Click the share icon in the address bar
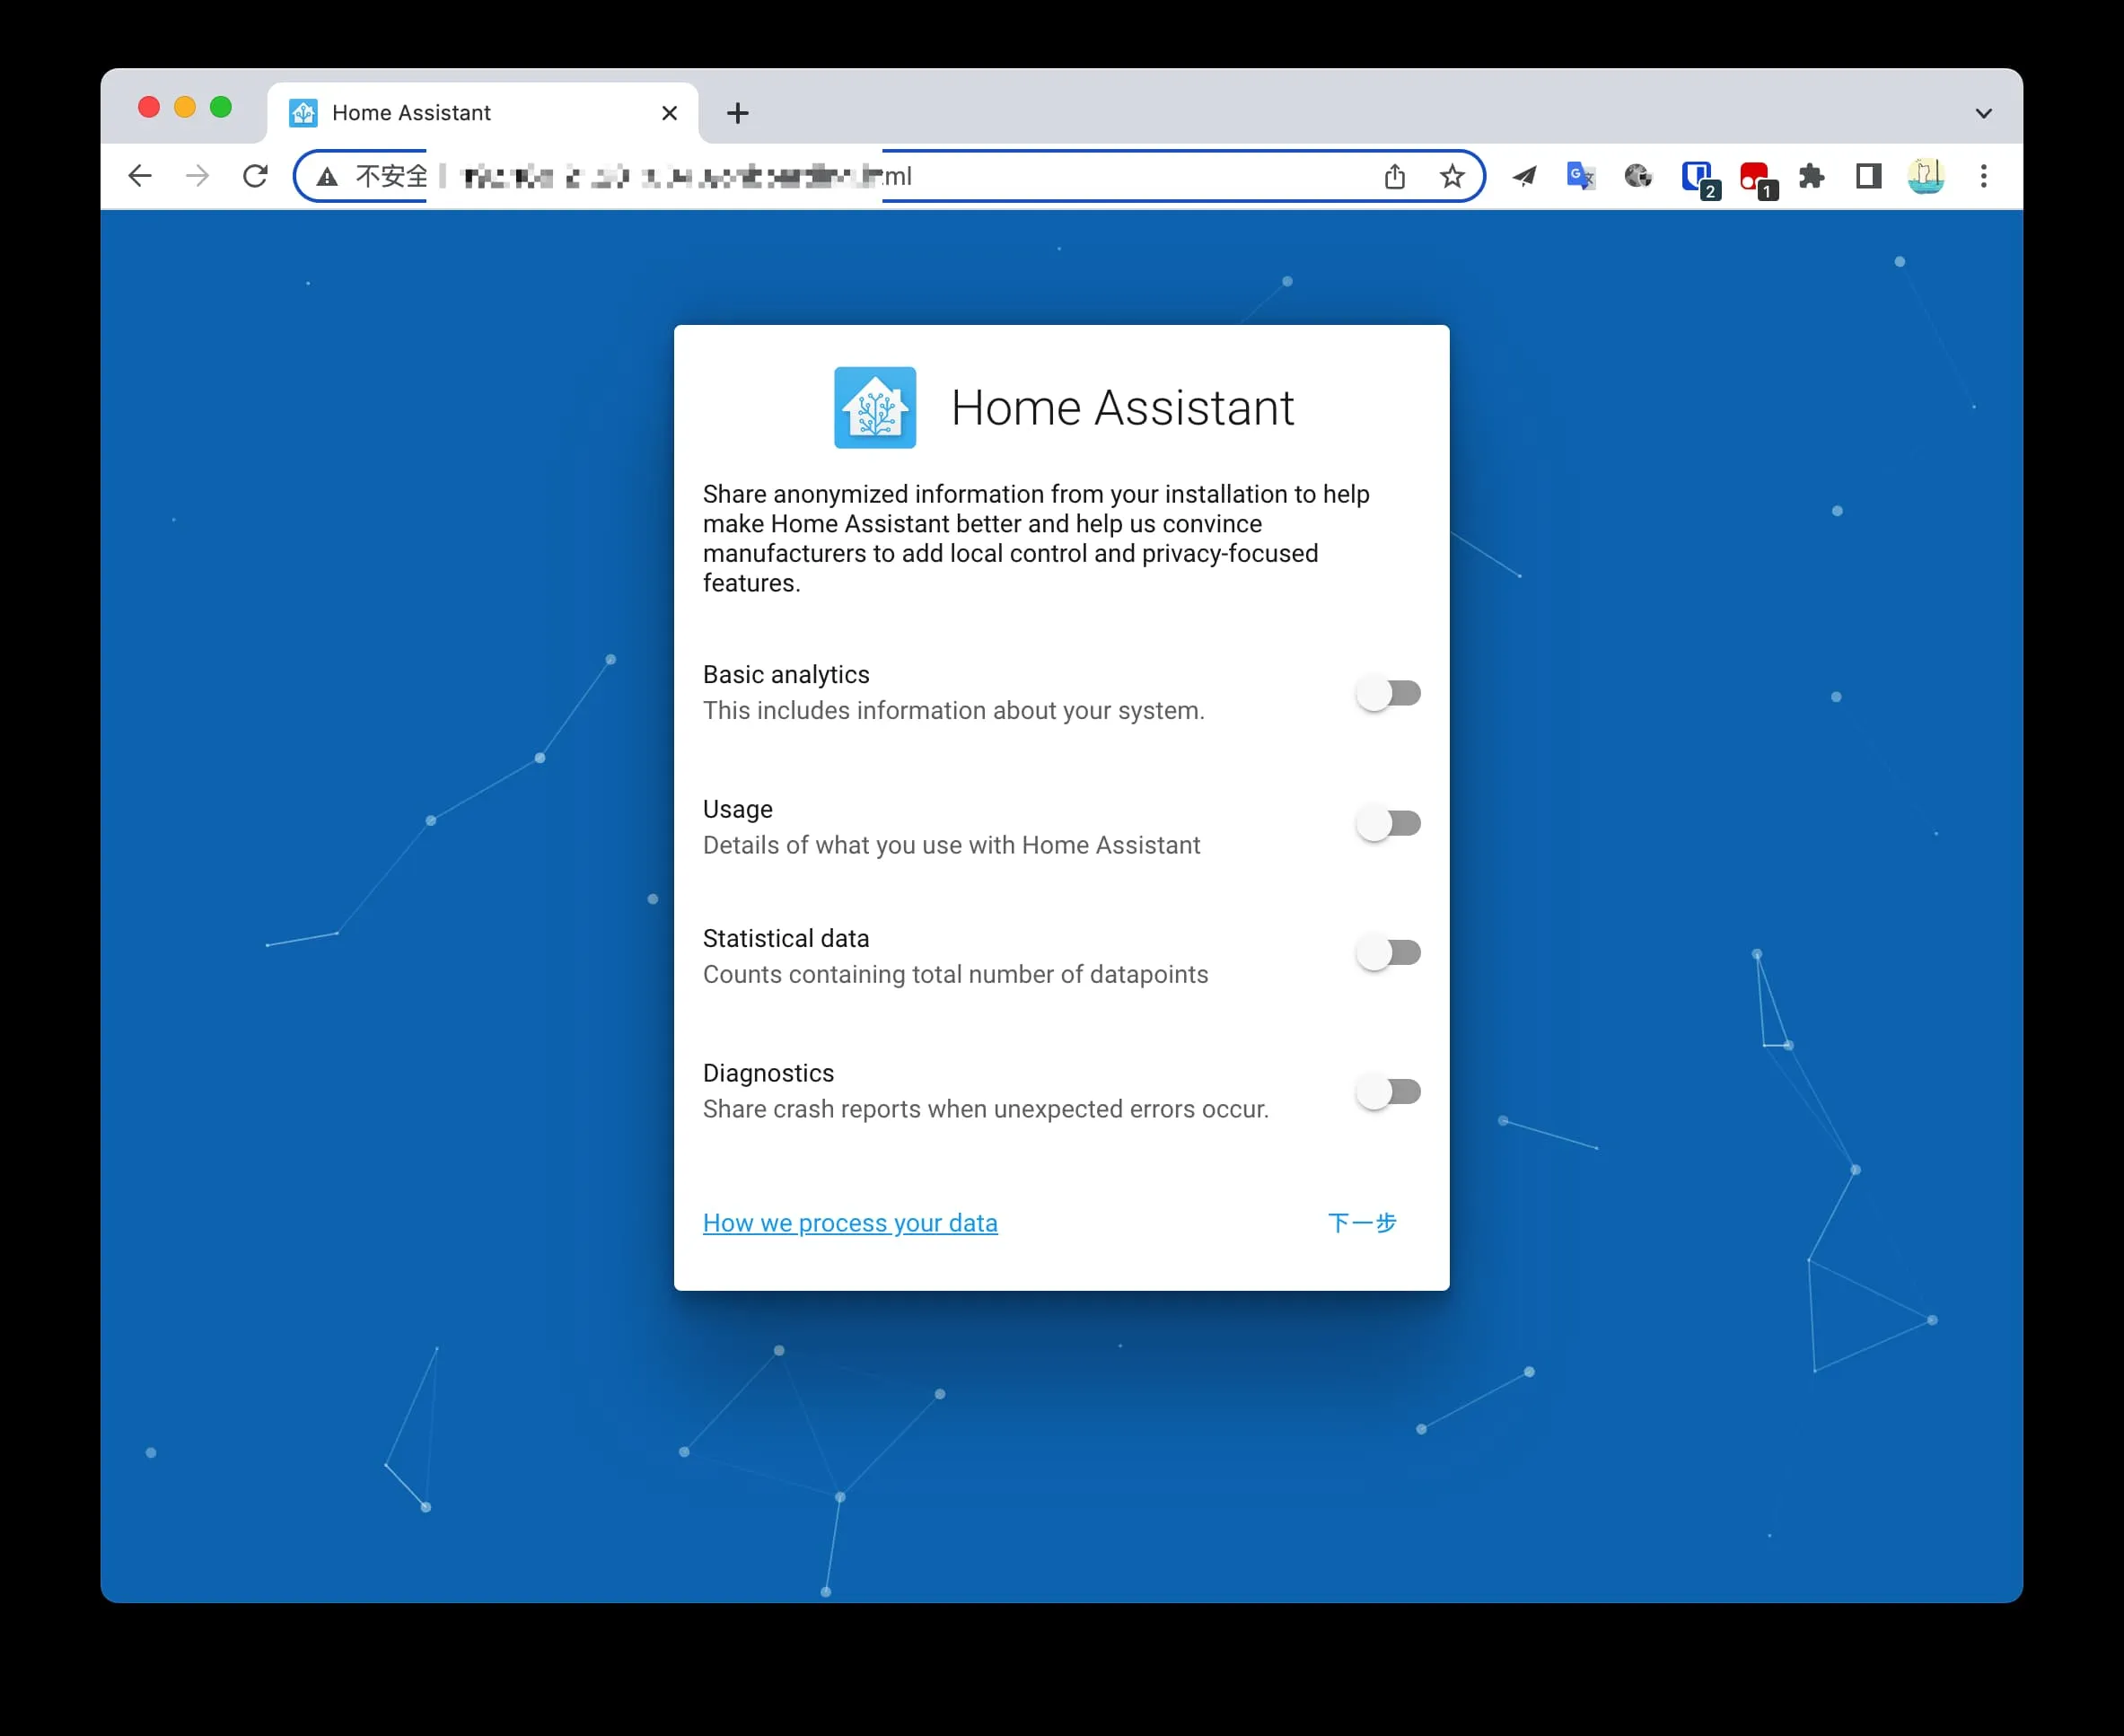 [x=1395, y=177]
